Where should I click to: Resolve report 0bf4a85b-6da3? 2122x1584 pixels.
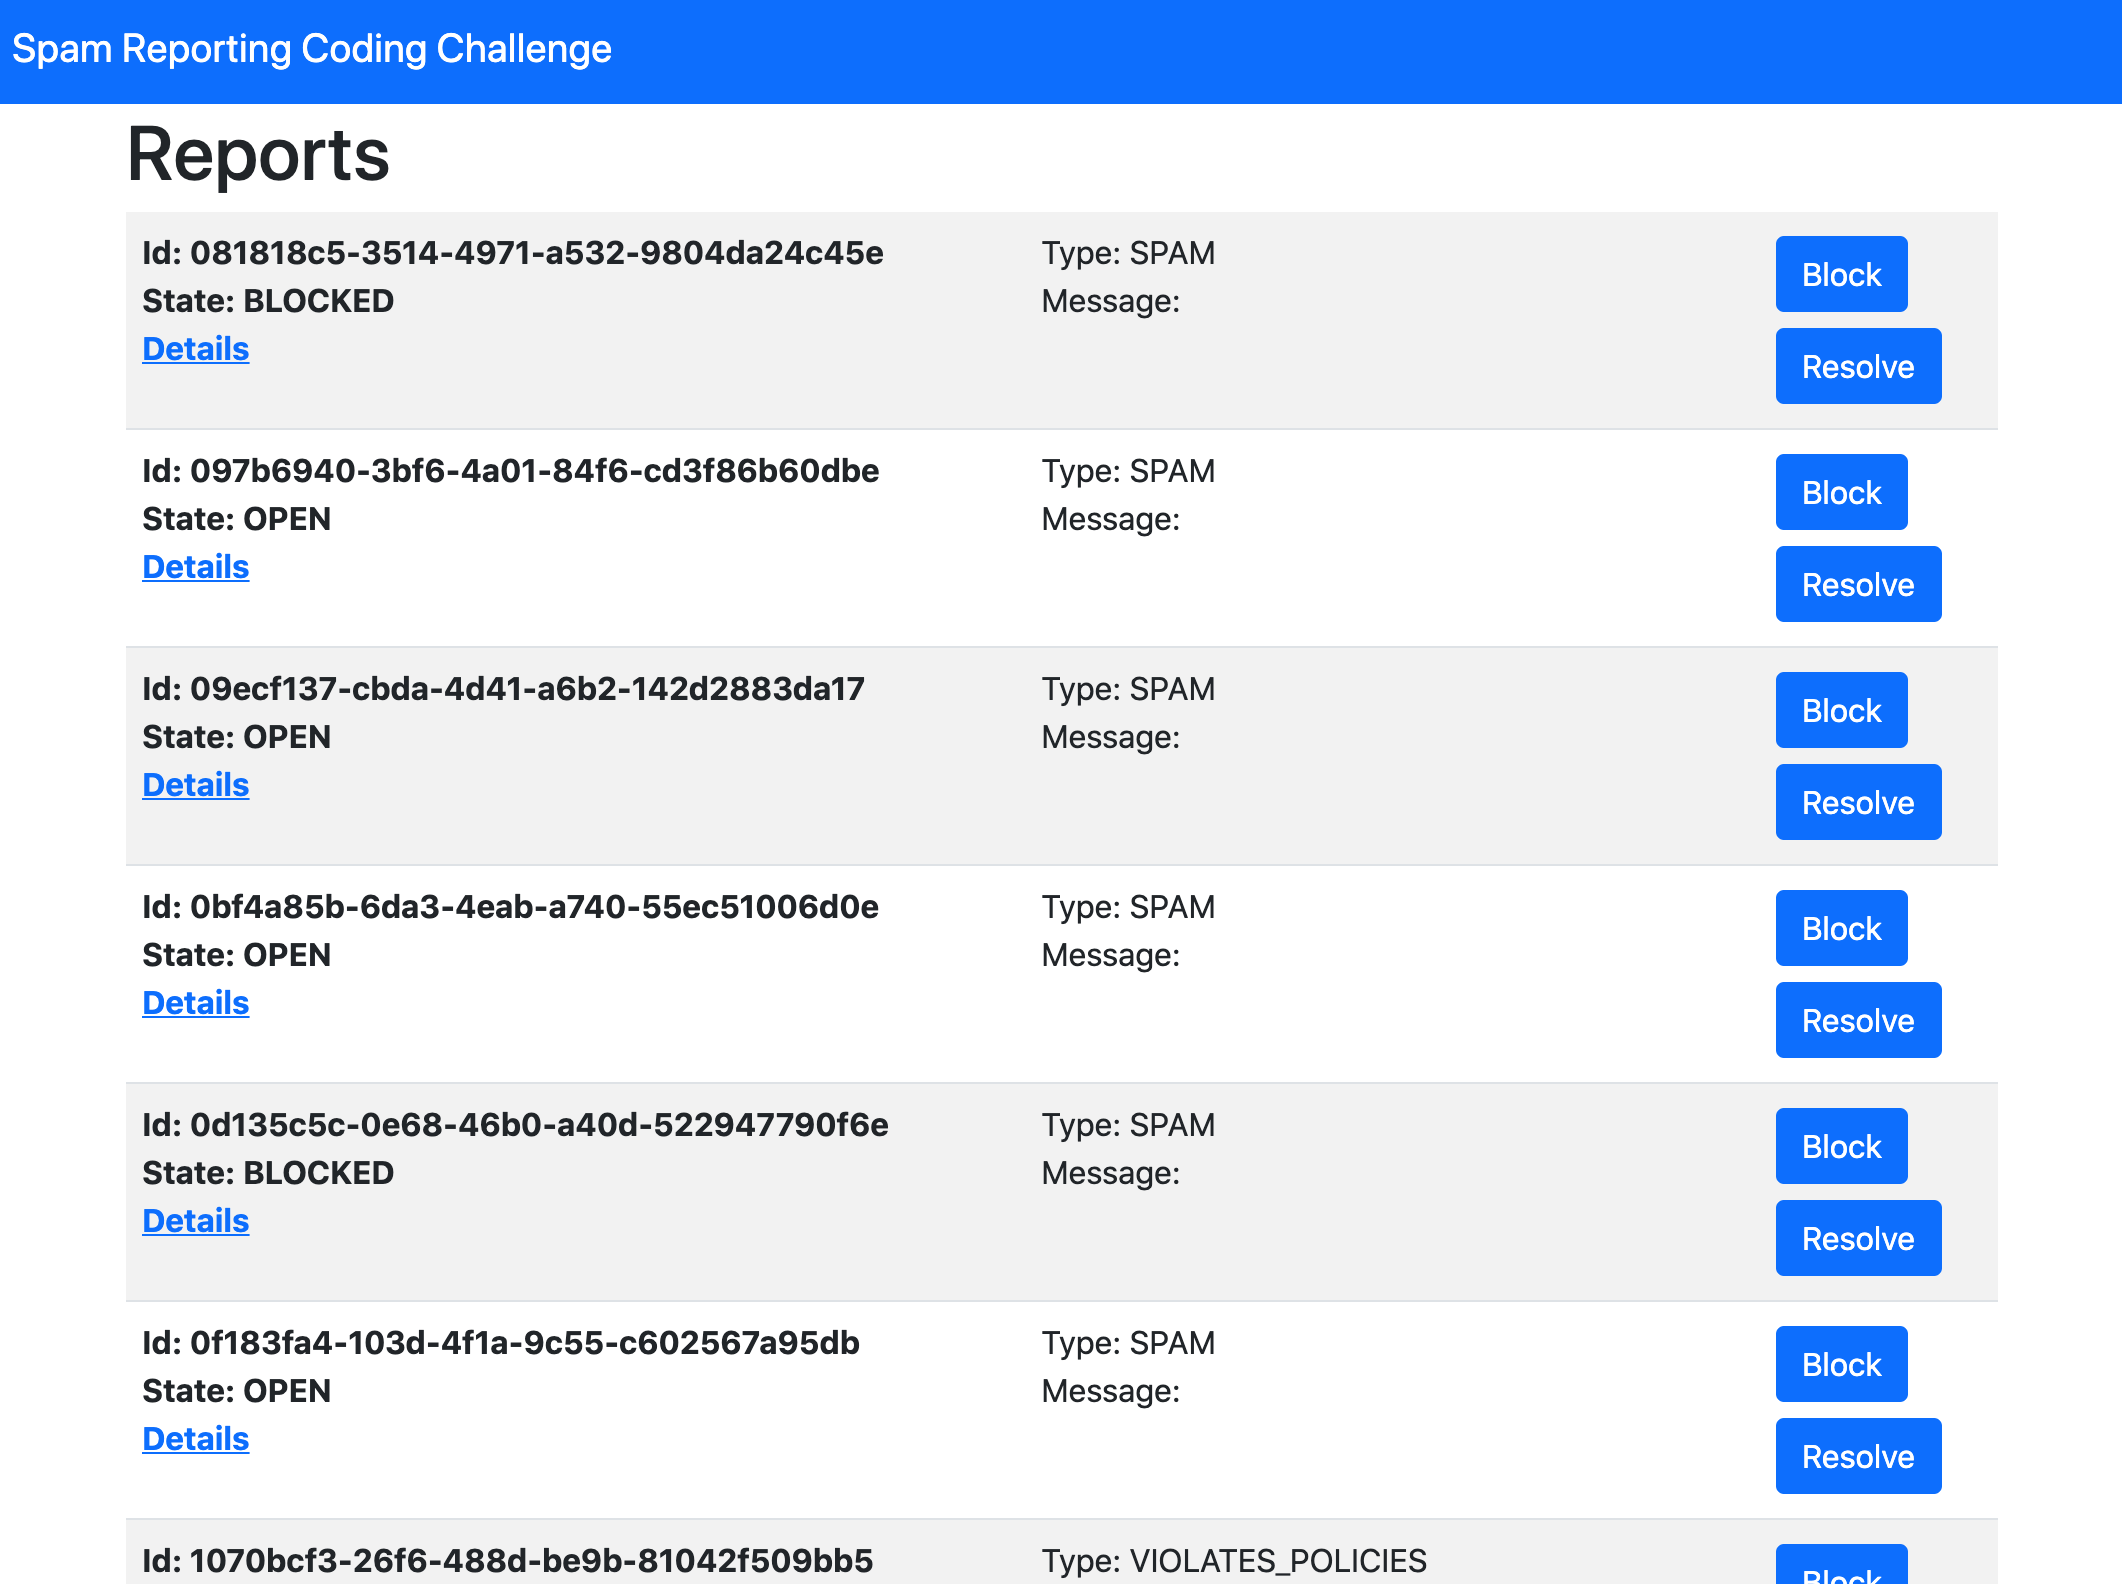1857,1020
